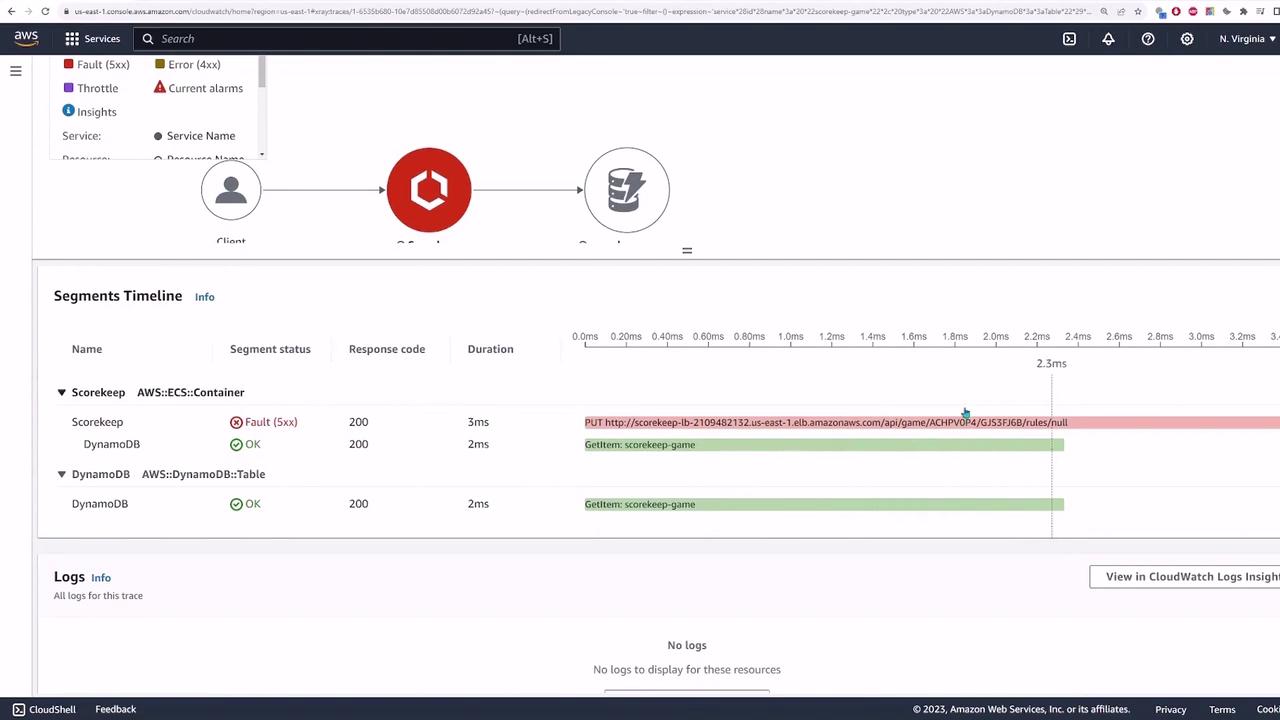Collapse the DynamoDB AWS::DynamoDB::Table group
This screenshot has width=1280, height=720.
tap(61, 474)
